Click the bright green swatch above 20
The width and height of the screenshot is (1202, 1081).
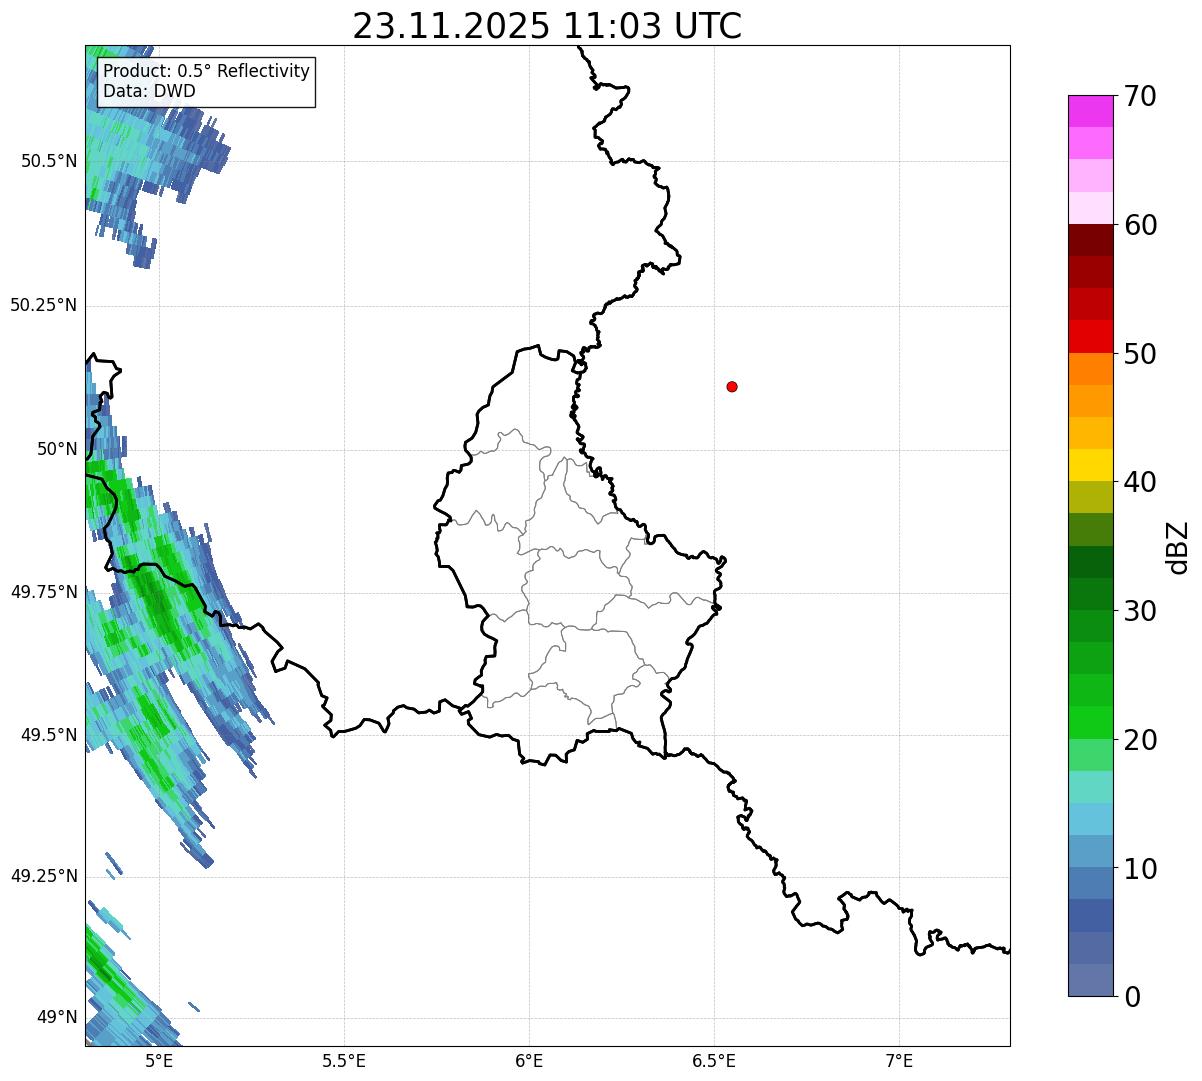click(x=1090, y=722)
